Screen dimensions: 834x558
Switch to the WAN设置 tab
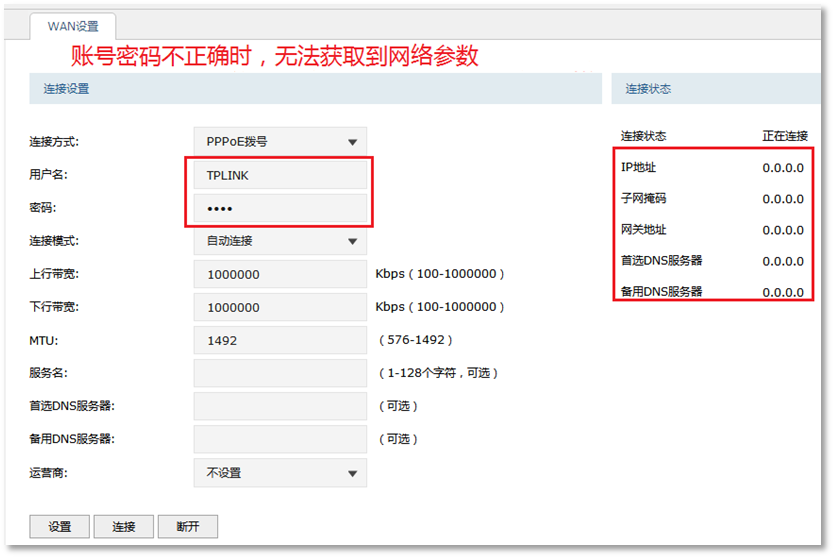click(x=73, y=26)
